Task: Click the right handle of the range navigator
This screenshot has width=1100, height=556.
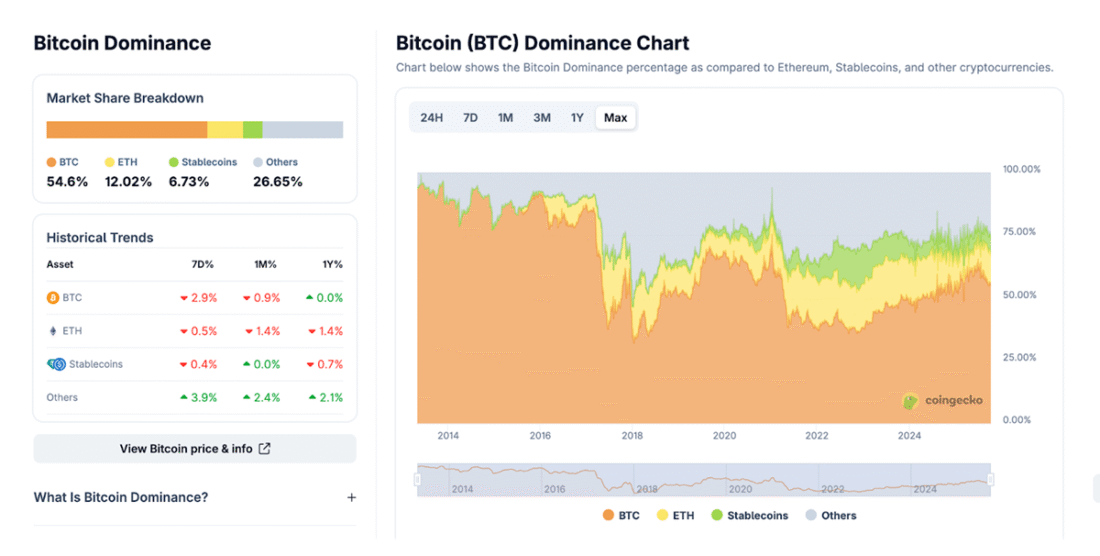Action: 991,480
